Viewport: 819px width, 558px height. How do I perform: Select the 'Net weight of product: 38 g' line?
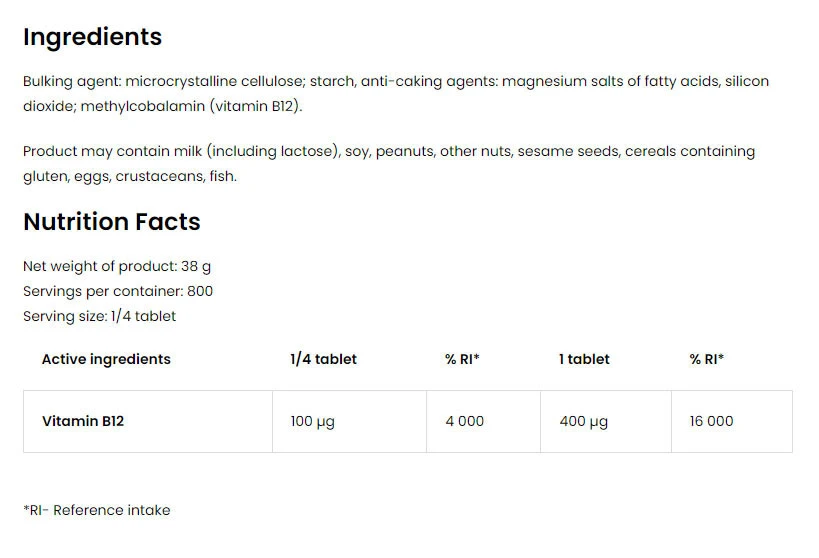pyautogui.click(x=117, y=267)
